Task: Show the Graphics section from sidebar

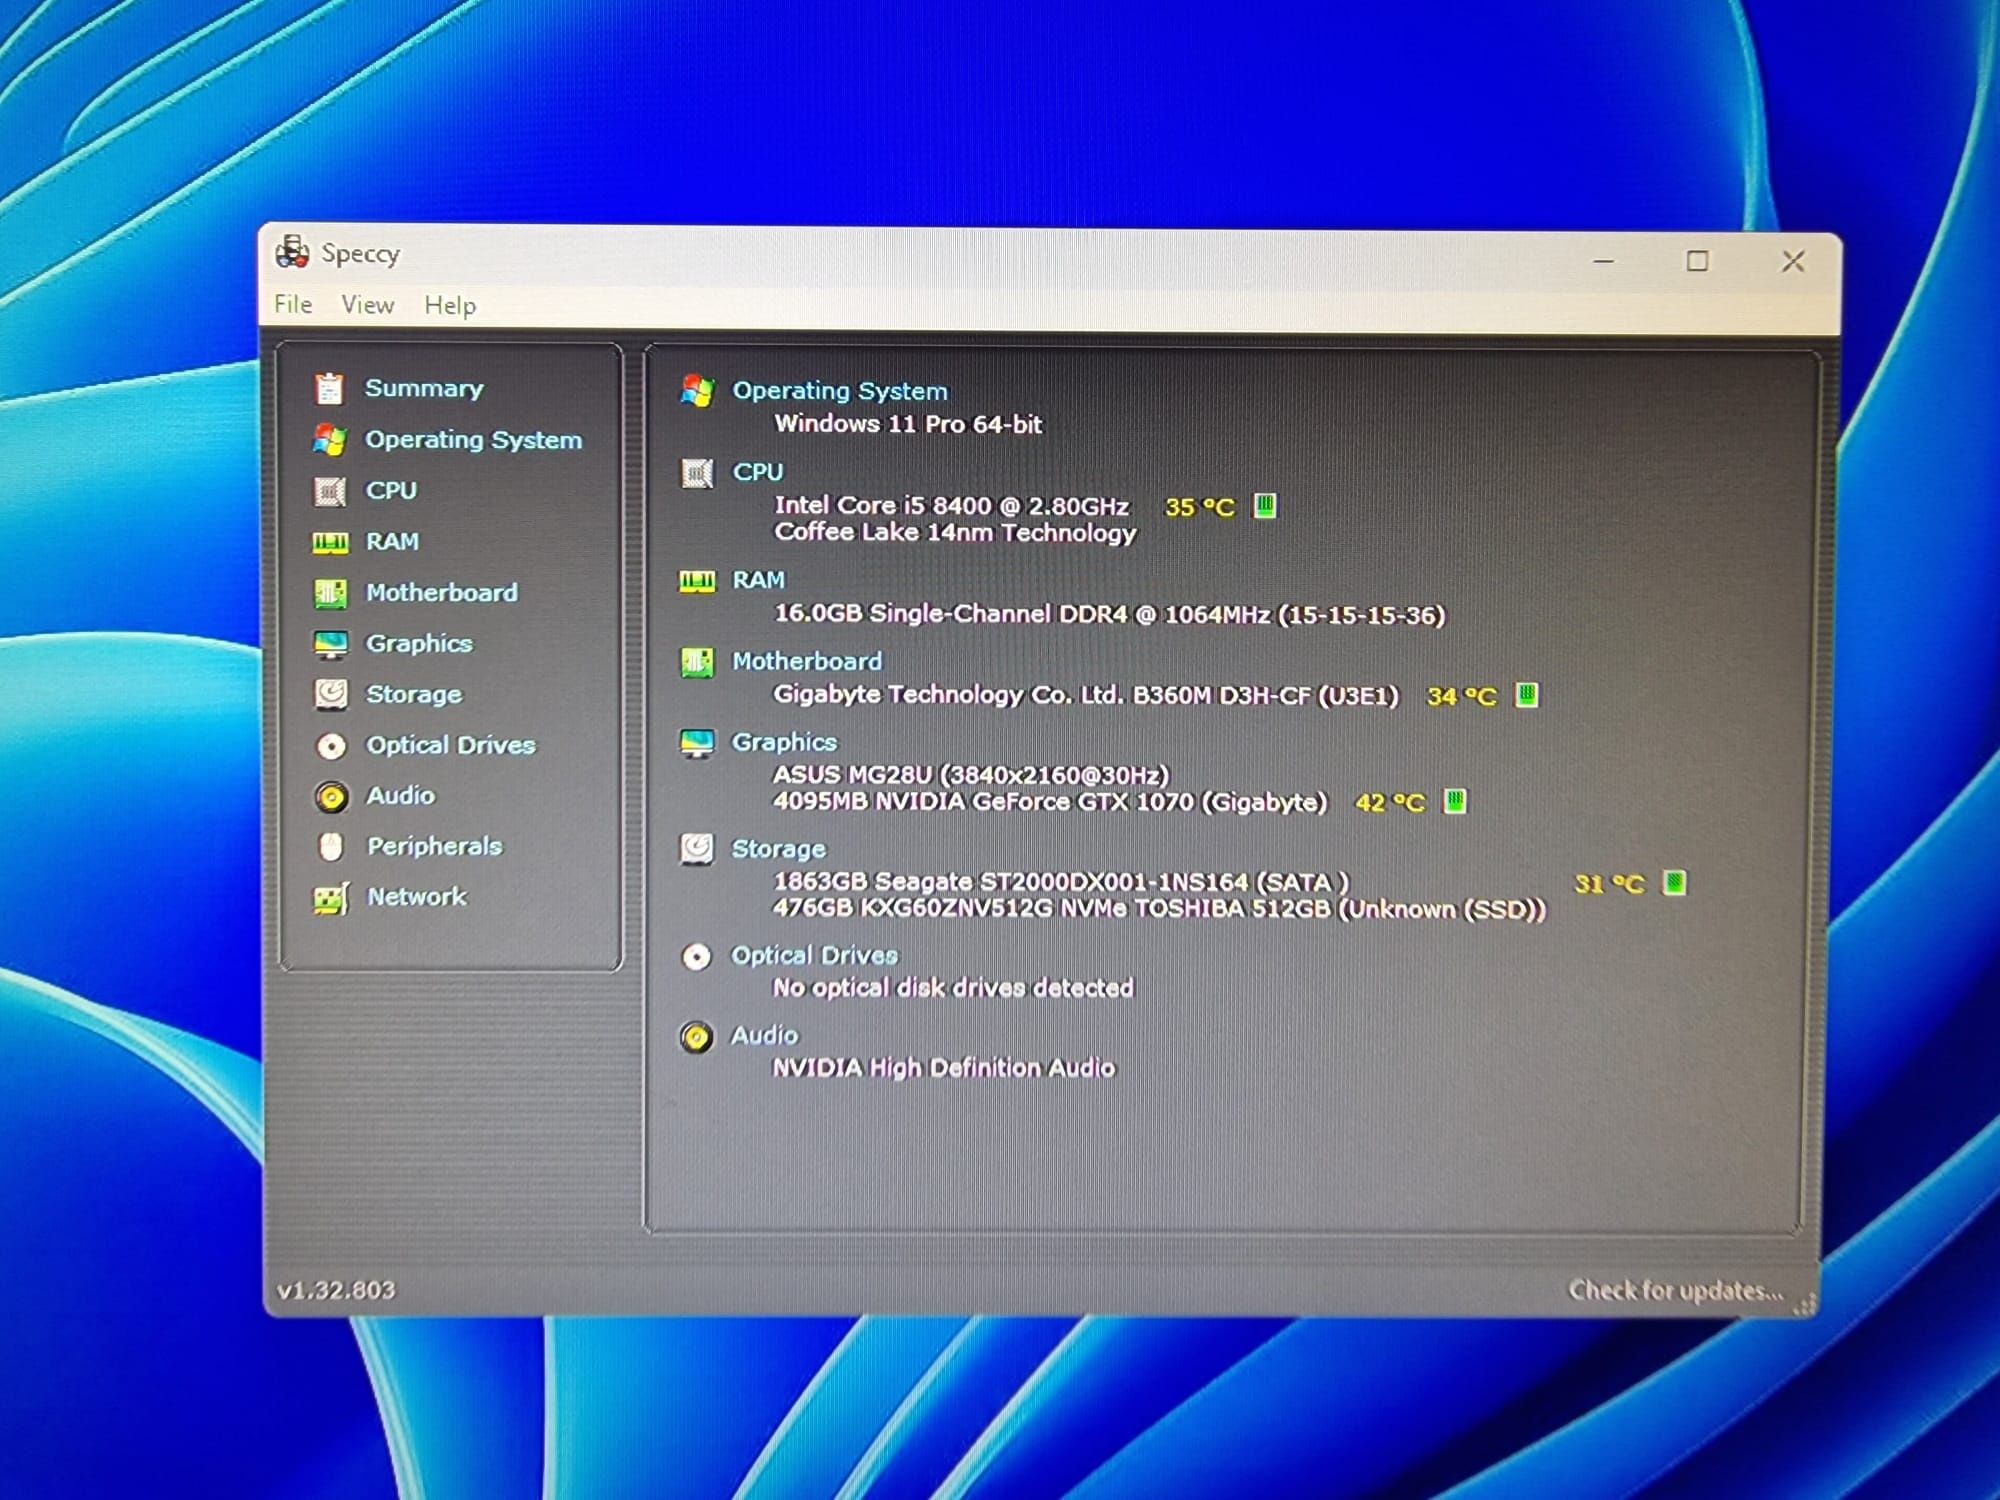Action: coord(419,644)
